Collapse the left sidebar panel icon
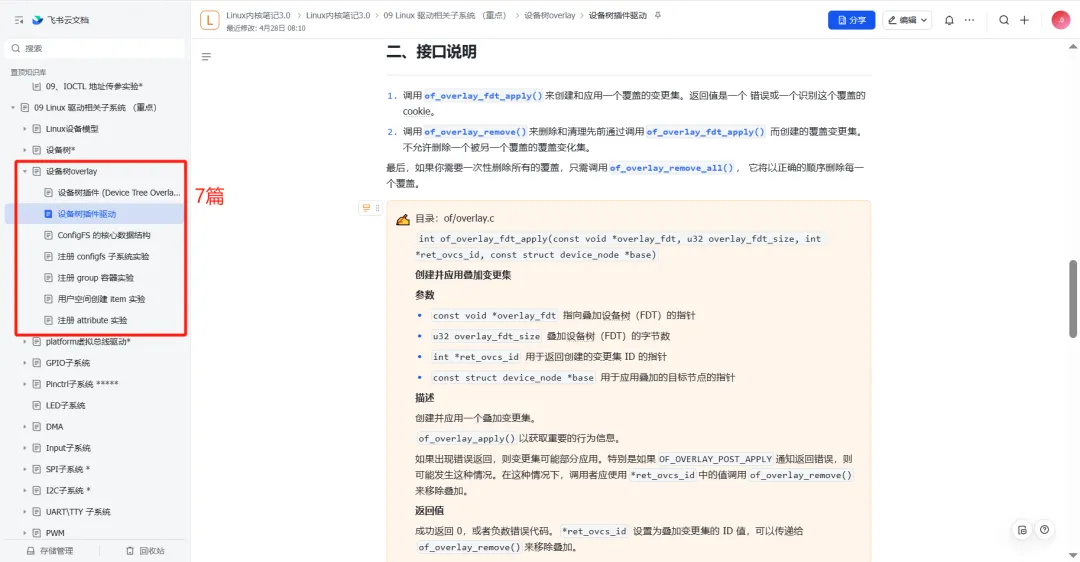1080x562 pixels. (x=19, y=20)
